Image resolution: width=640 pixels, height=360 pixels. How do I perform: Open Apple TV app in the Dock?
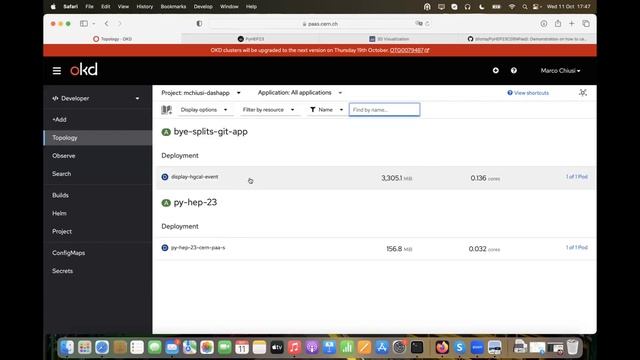tap(277, 347)
